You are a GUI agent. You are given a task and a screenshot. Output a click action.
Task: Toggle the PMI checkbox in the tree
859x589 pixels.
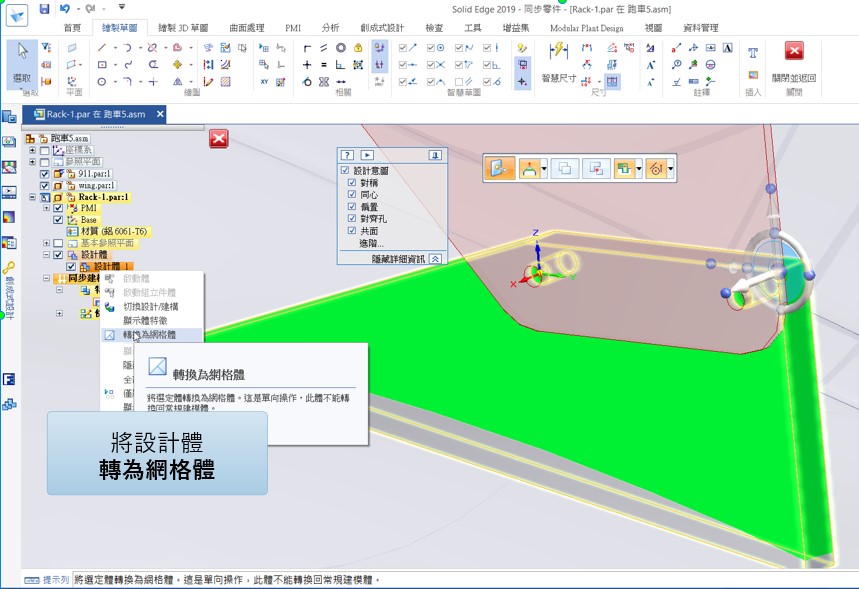coord(58,208)
